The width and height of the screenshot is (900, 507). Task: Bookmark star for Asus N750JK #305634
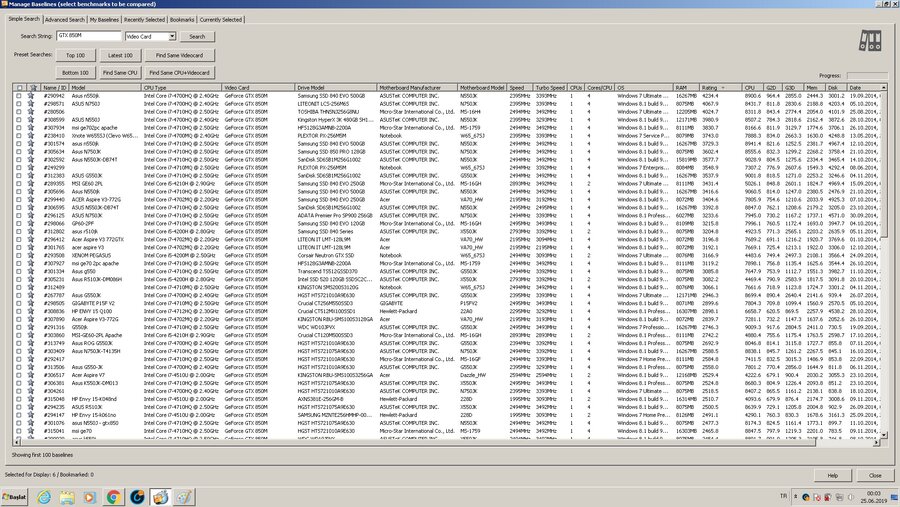31,152
